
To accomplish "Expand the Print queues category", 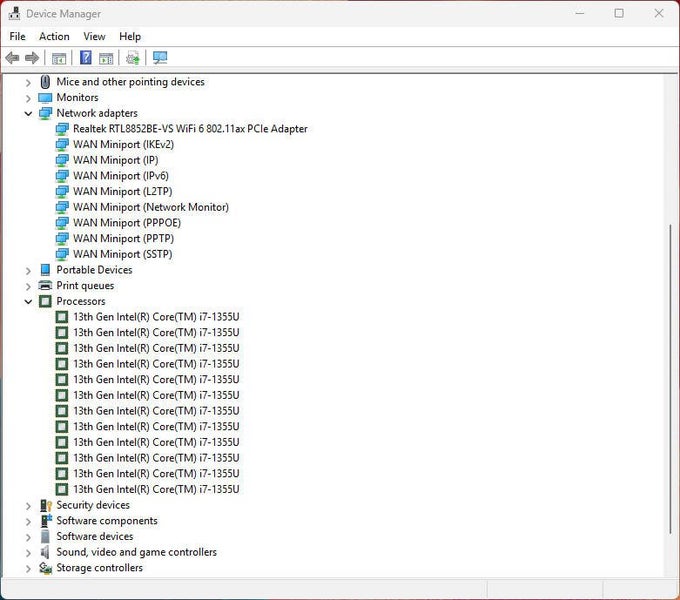I will (x=28, y=286).
